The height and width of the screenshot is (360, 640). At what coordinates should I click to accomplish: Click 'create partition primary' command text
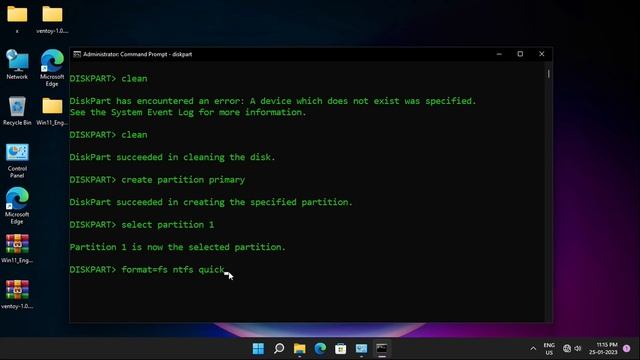(183, 180)
